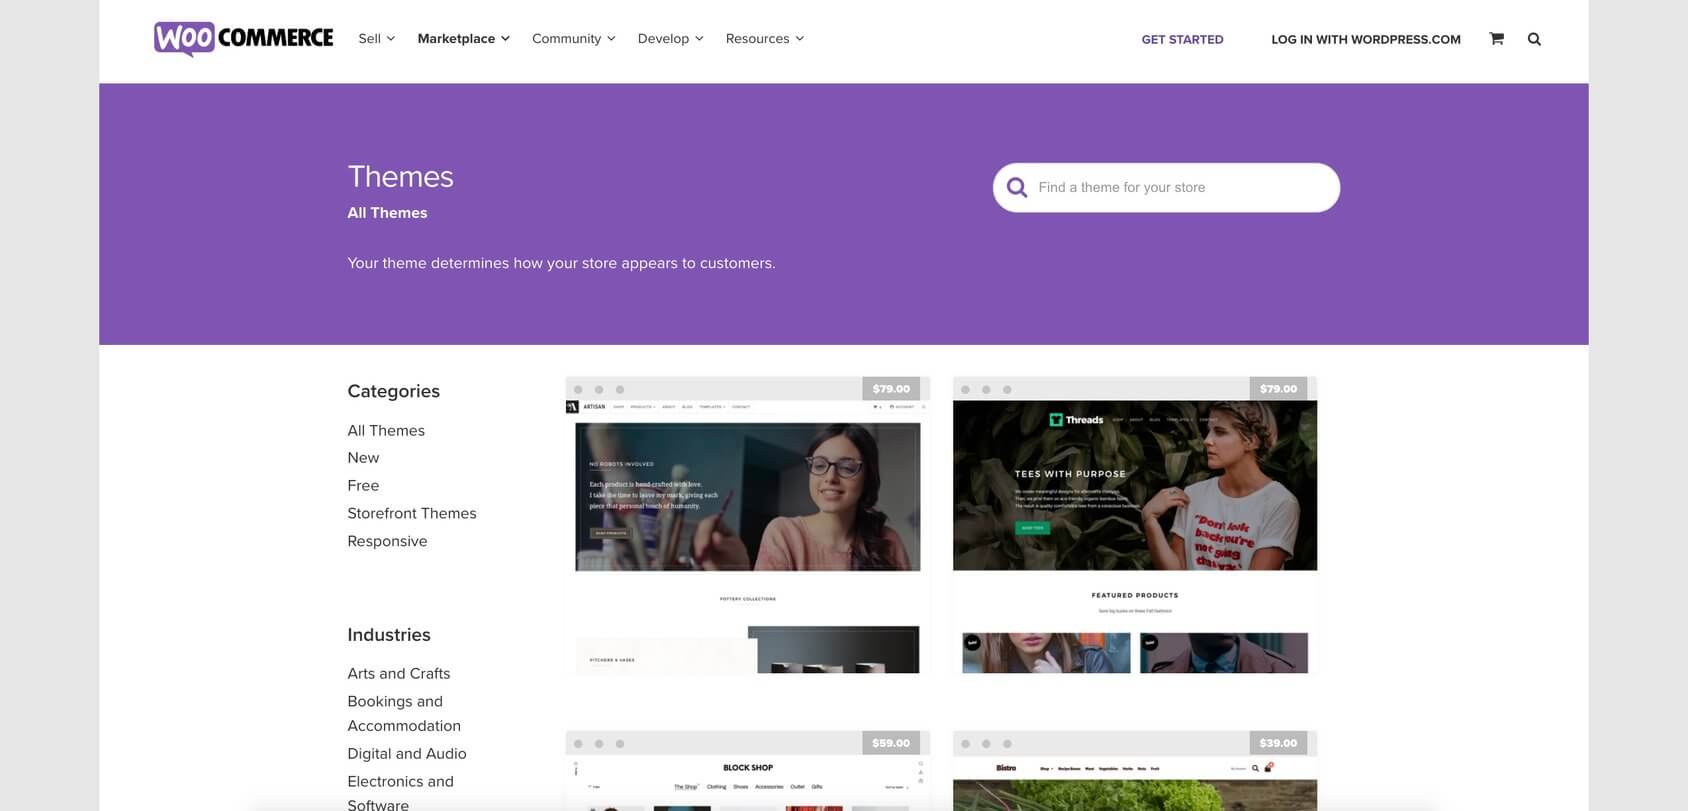Click the $79.00 price tag on Threads
The width and height of the screenshot is (1688, 811).
[1278, 389]
